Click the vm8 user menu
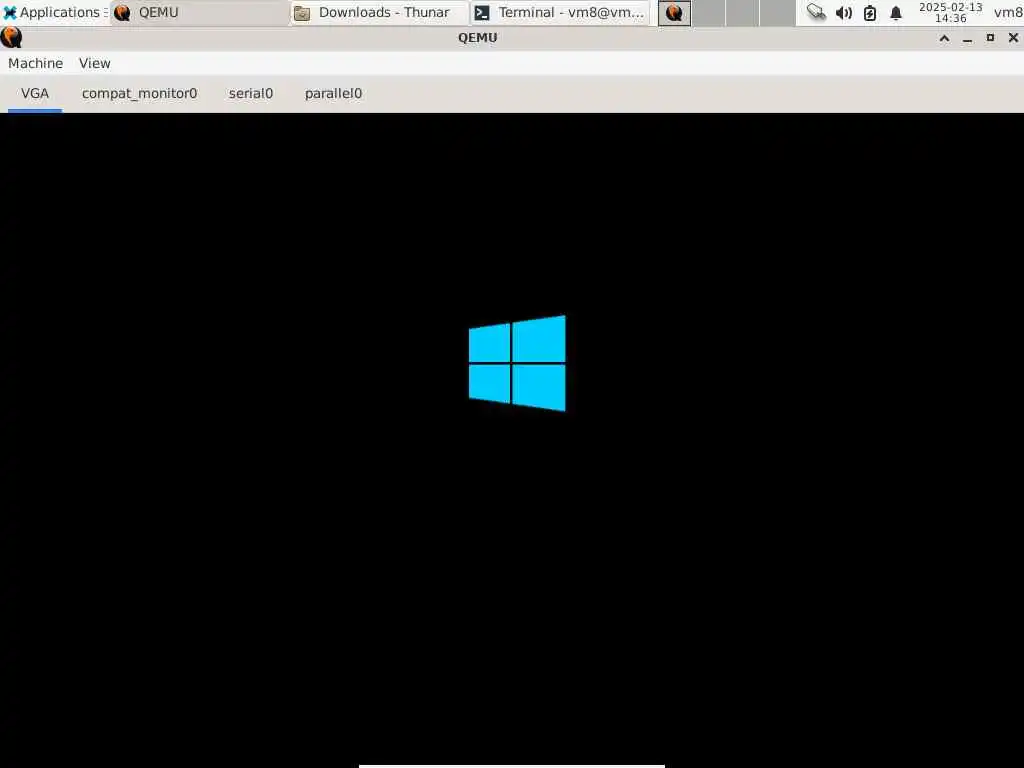 [1008, 12]
